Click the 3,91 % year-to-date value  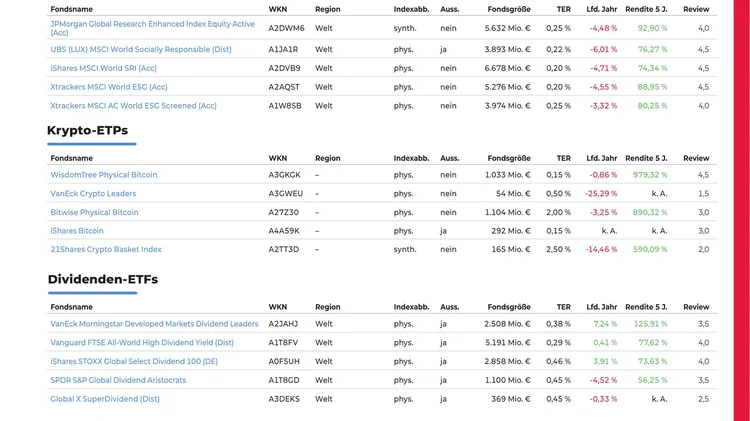(605, 361)
